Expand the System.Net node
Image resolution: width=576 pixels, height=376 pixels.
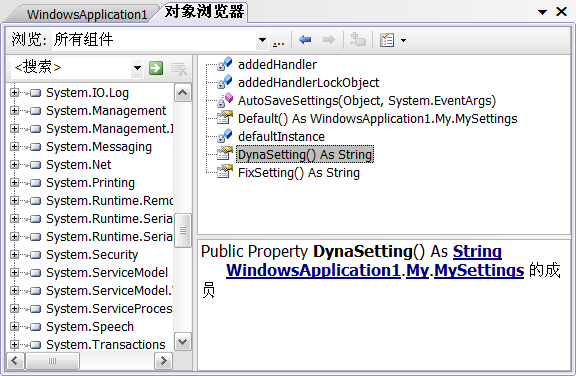(14, 165)
